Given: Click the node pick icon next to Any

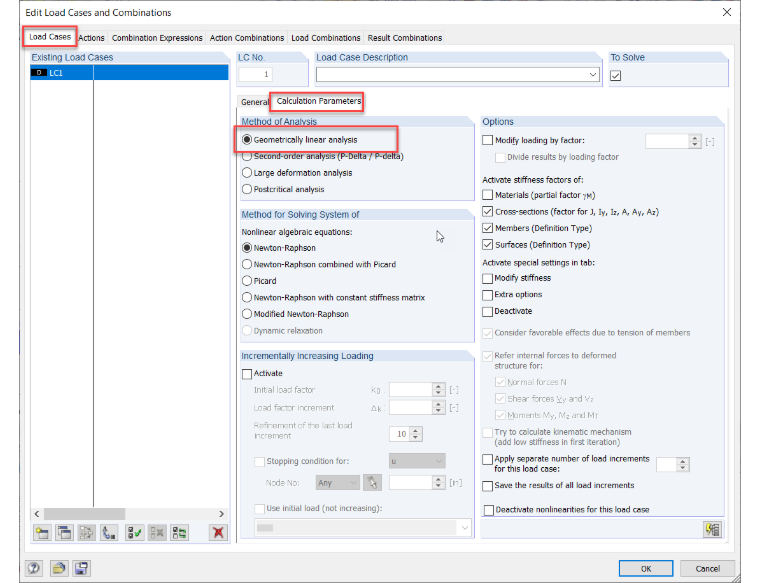Looking at the screenshot, I should 372,483.
